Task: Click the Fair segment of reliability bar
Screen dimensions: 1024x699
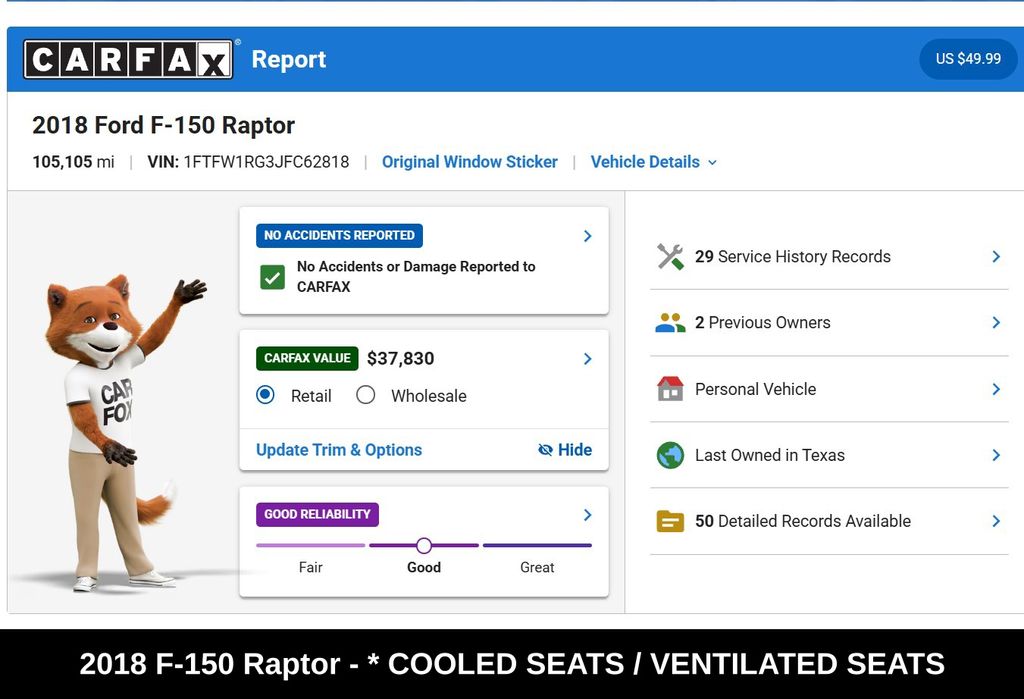Action: [310, 545]
